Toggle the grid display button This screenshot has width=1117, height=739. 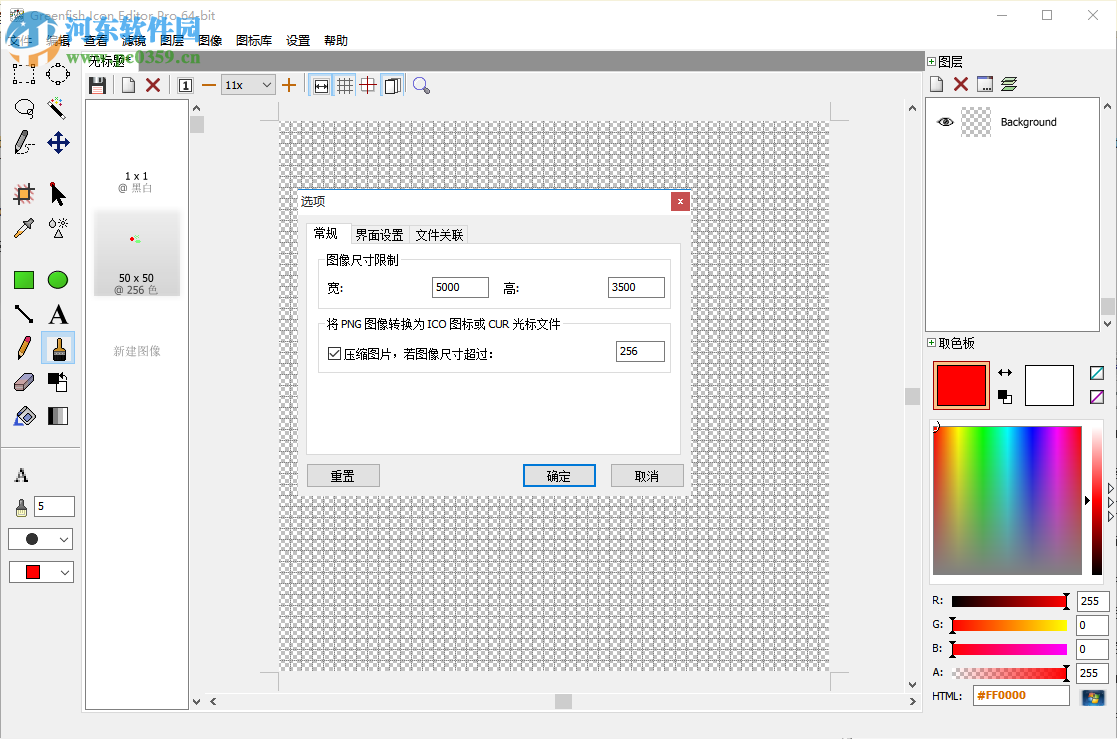tap(344, 85)
